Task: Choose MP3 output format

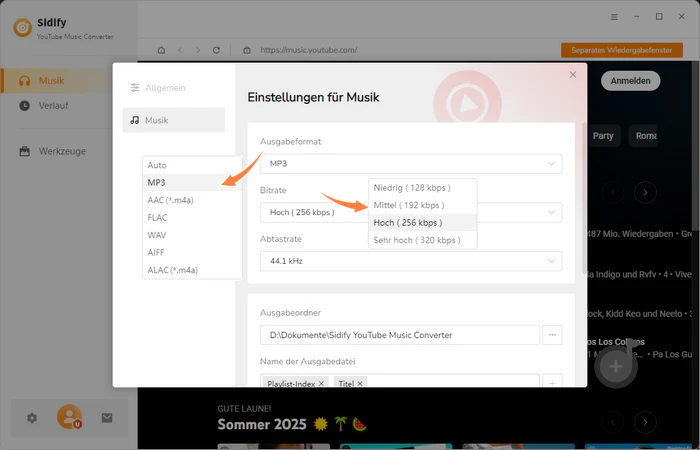Action: pyautogui.click(x=192, y=183)
